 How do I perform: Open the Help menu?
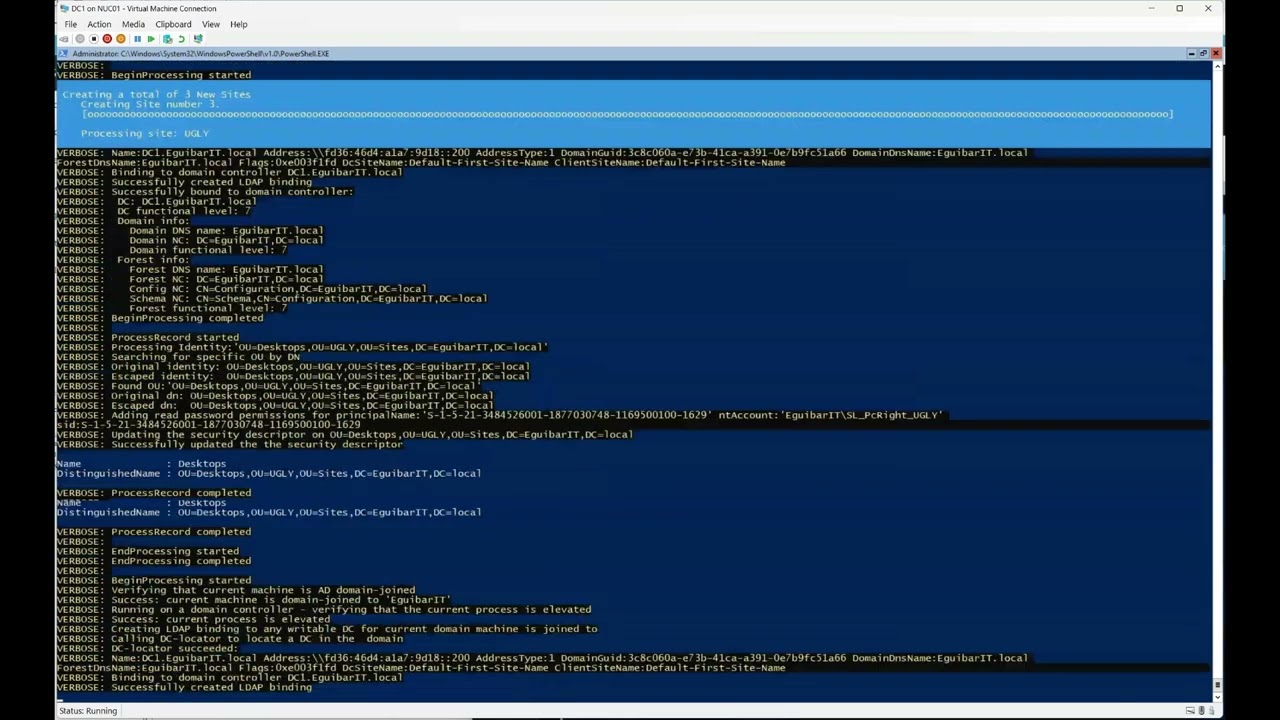(x=239, y=24)
